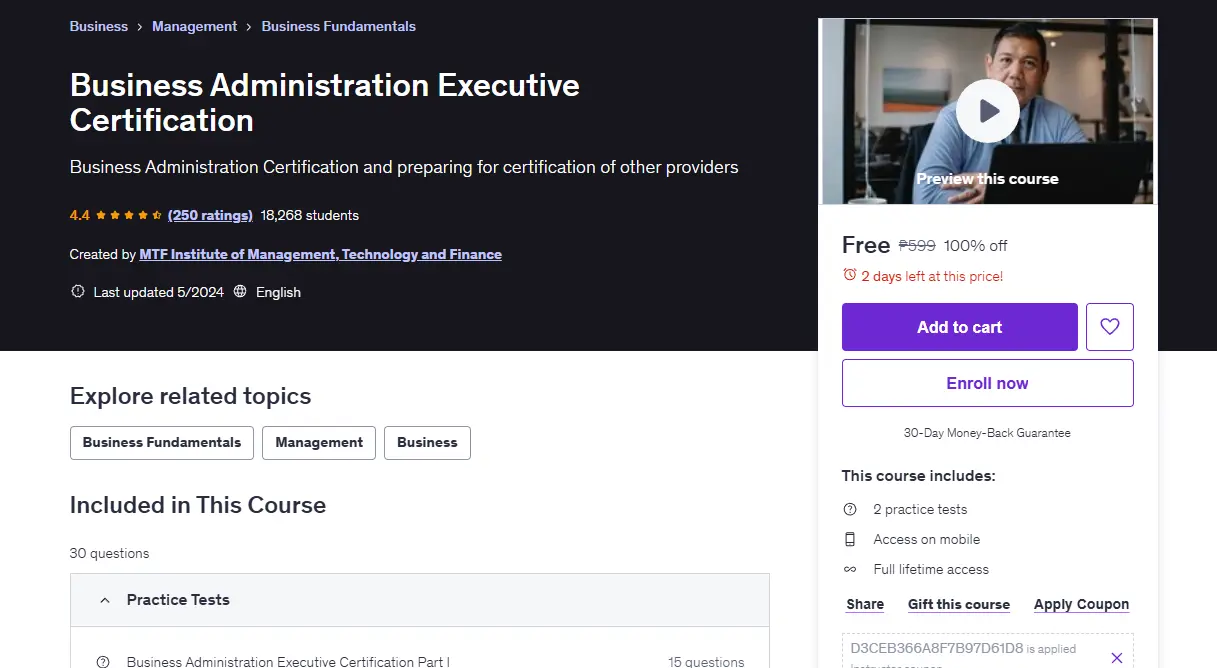Visit MTF Institute instructor profile link

[x=321, y=254]
